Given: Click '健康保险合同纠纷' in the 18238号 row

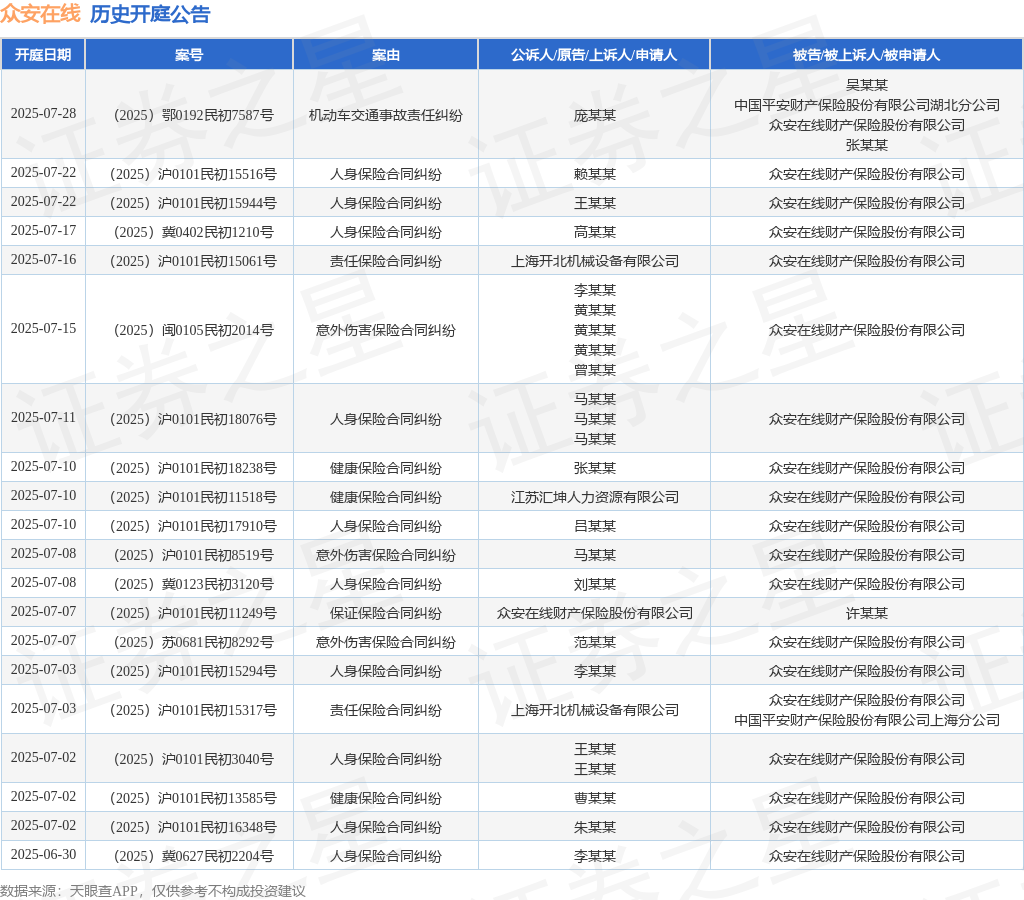Looking at the screenshot, I should click(x=385, y=468).
